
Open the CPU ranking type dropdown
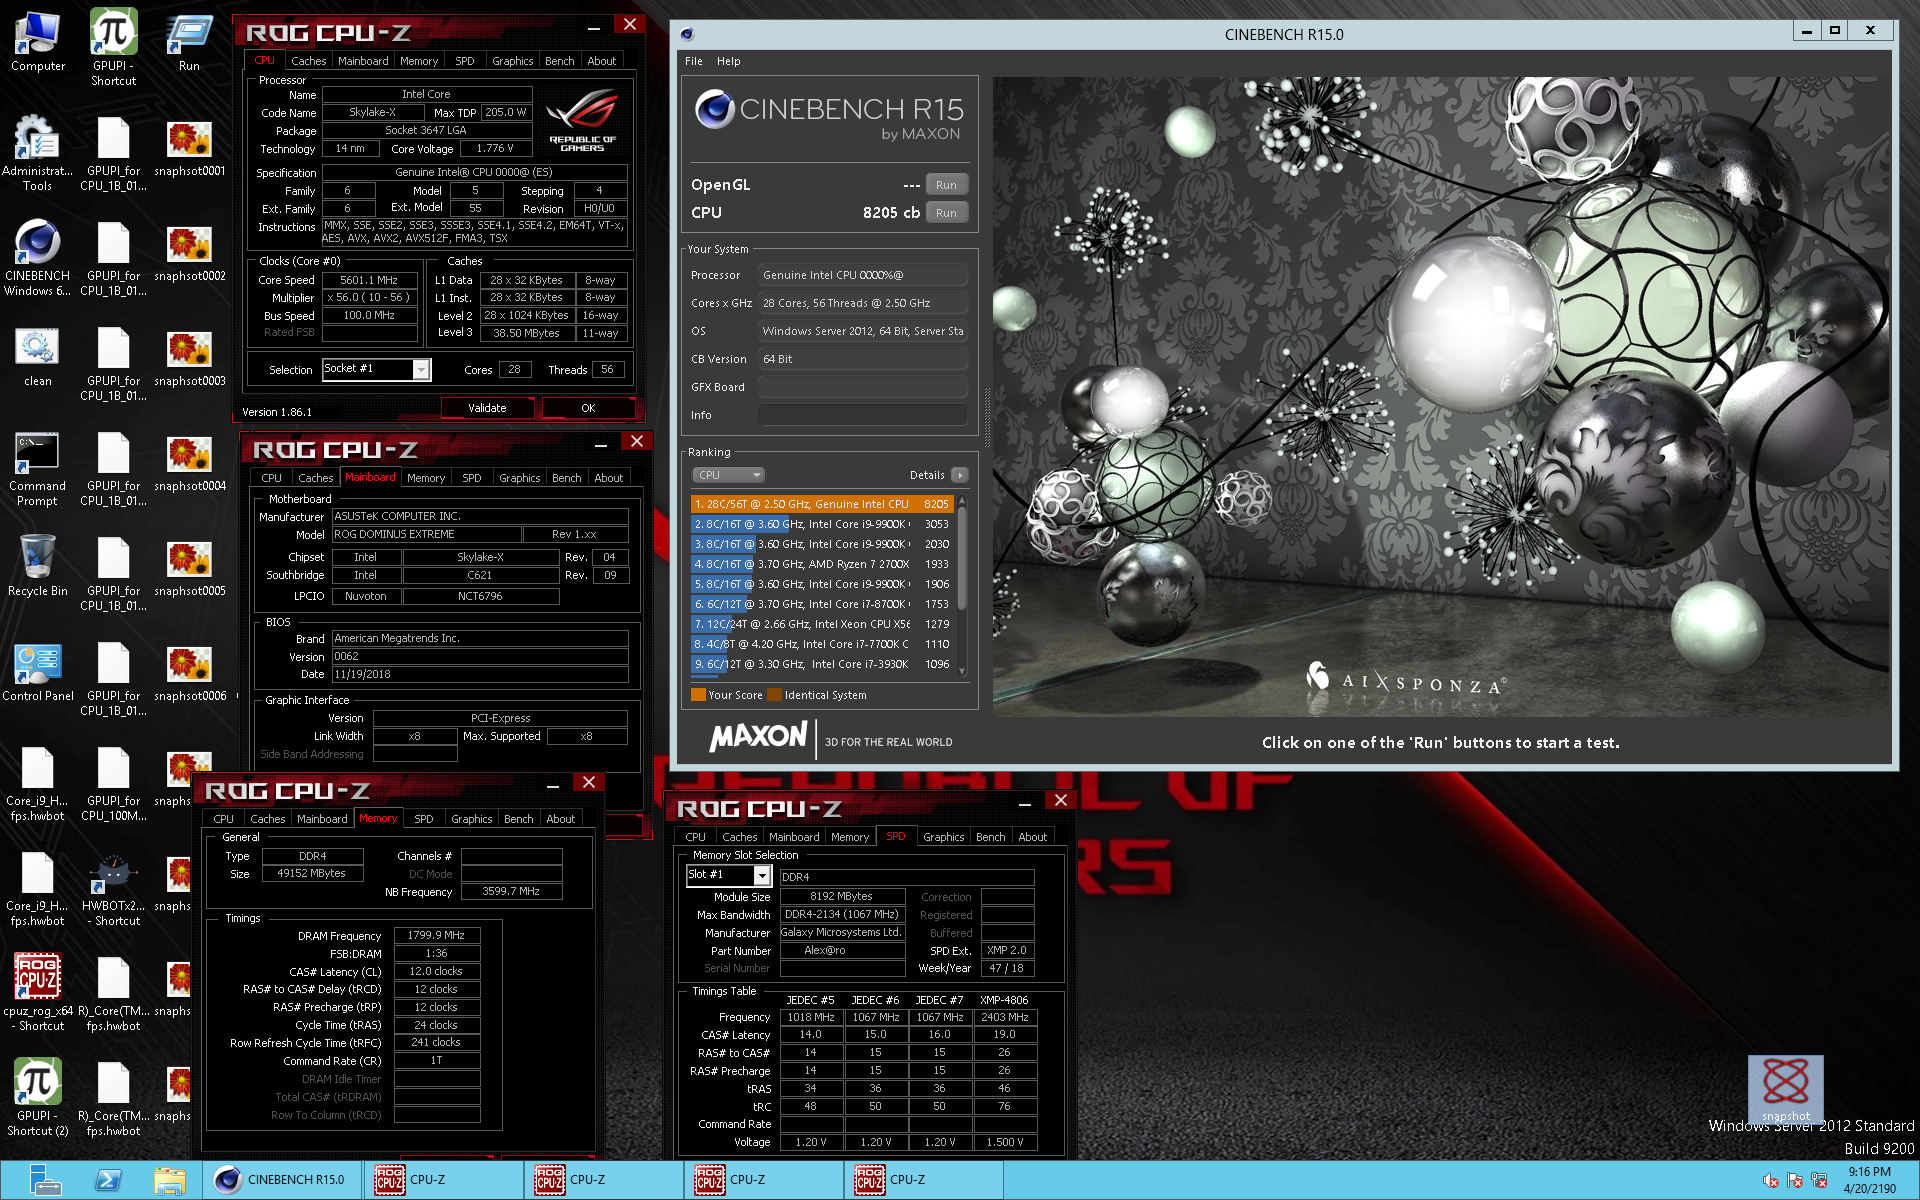pos(728,475)
